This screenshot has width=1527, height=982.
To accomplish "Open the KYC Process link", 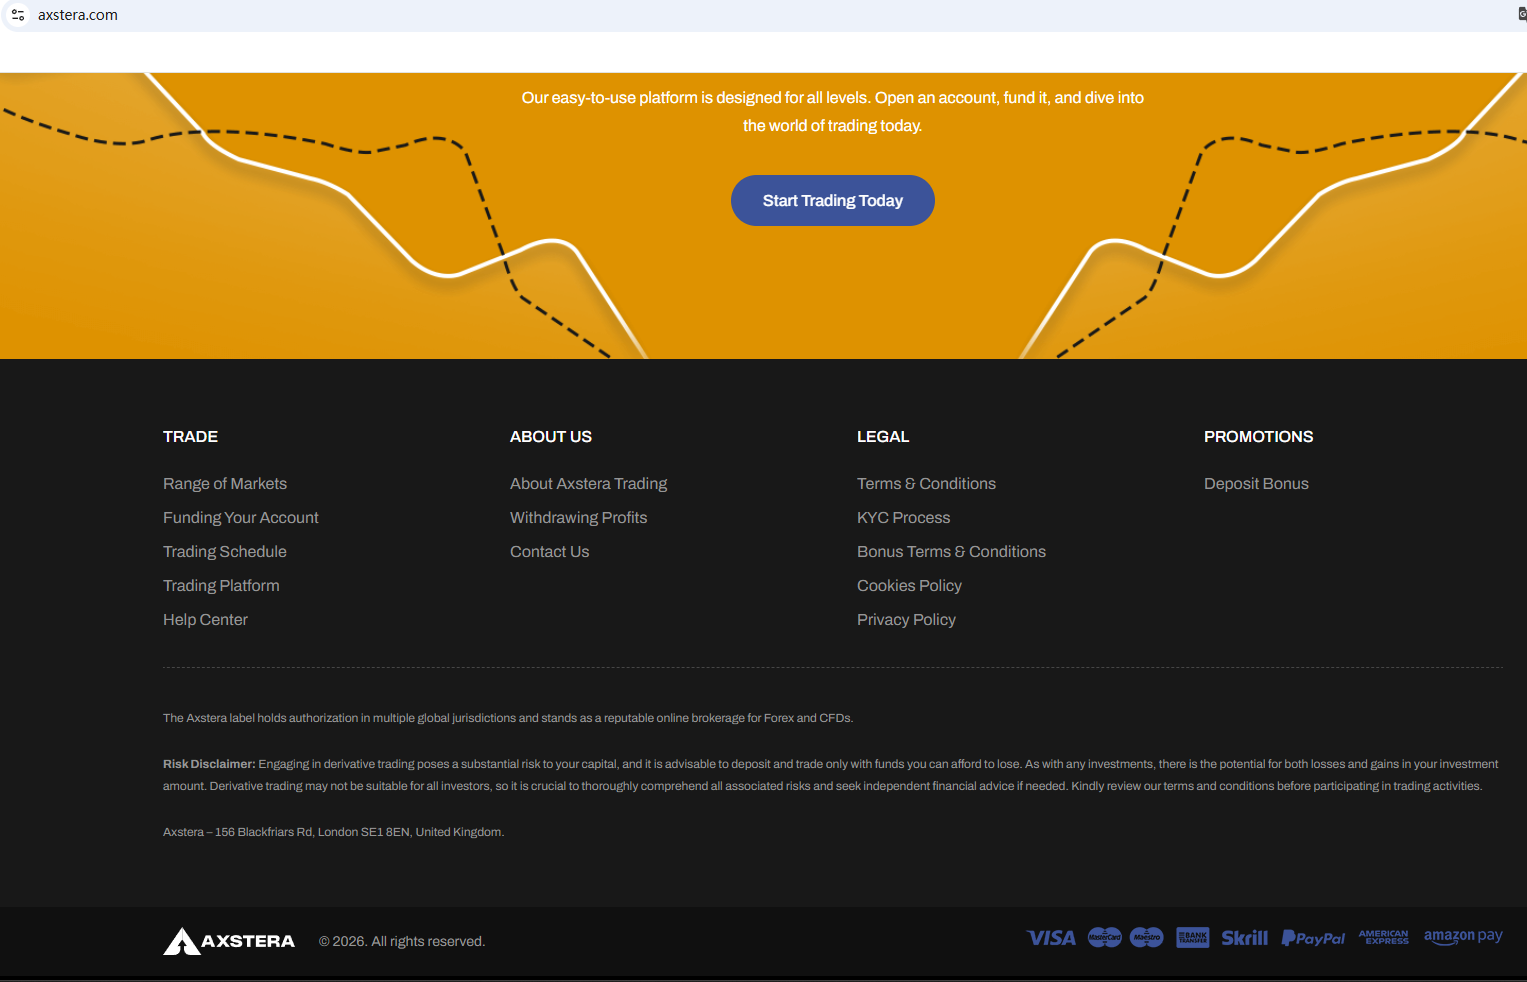I will pyautogui.click(x=903, y=518).
